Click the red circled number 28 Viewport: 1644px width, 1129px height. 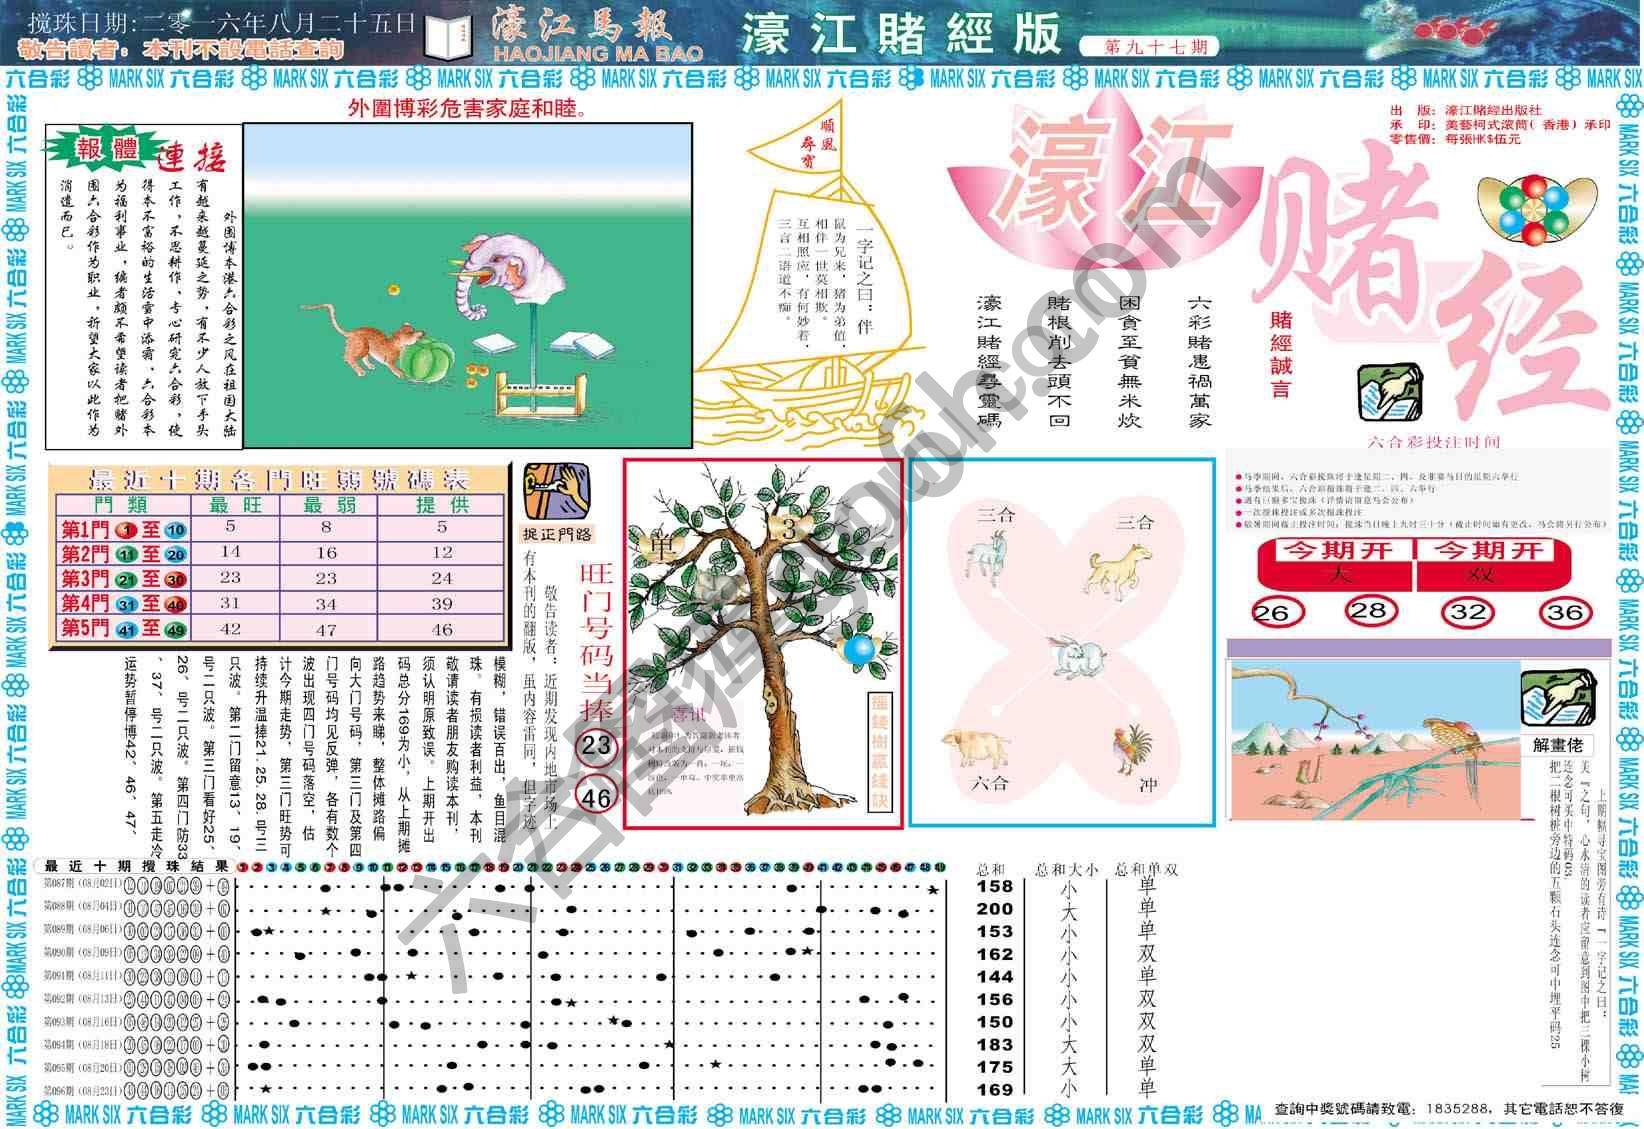pyautogui.click(x=1369, y=610)
